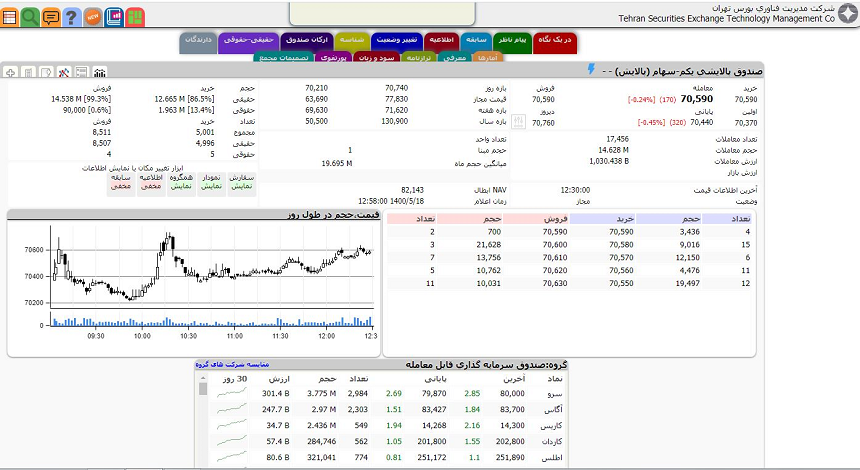
Task: Toggle سفارش panel visibility
Action: click(242, 182)
